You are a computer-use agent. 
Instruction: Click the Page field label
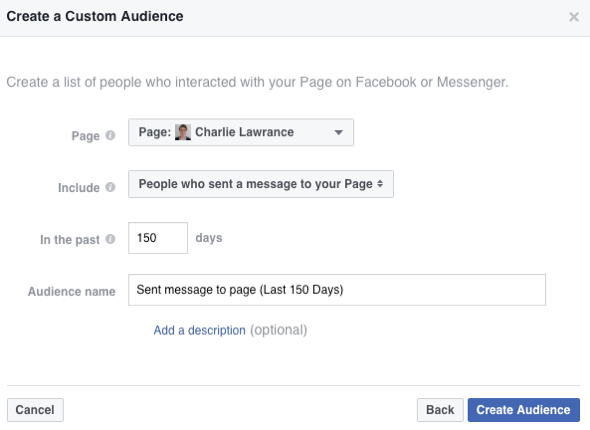pos(85,136)
